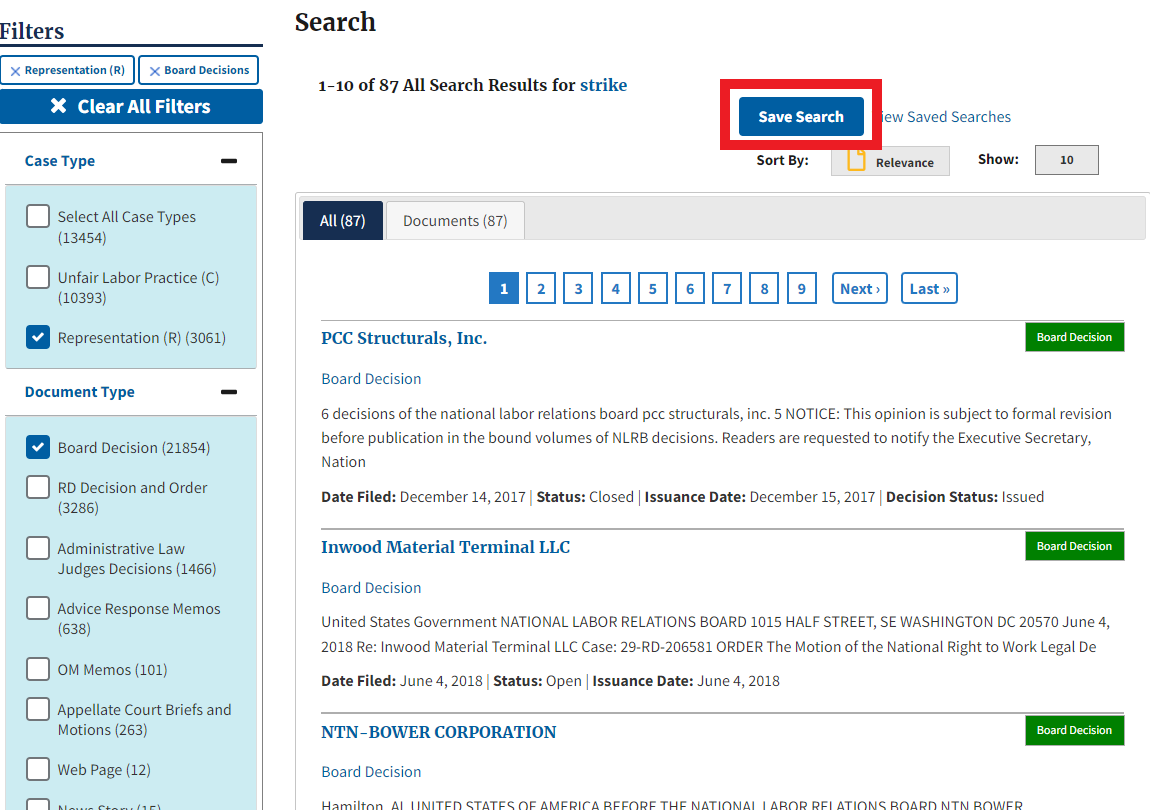Image resolution: width=1150 pixels, height=810 pixels.
Task: Tick the RD Decision and Order checkbox
Action: pyautogui.click(x=38, y=488)
